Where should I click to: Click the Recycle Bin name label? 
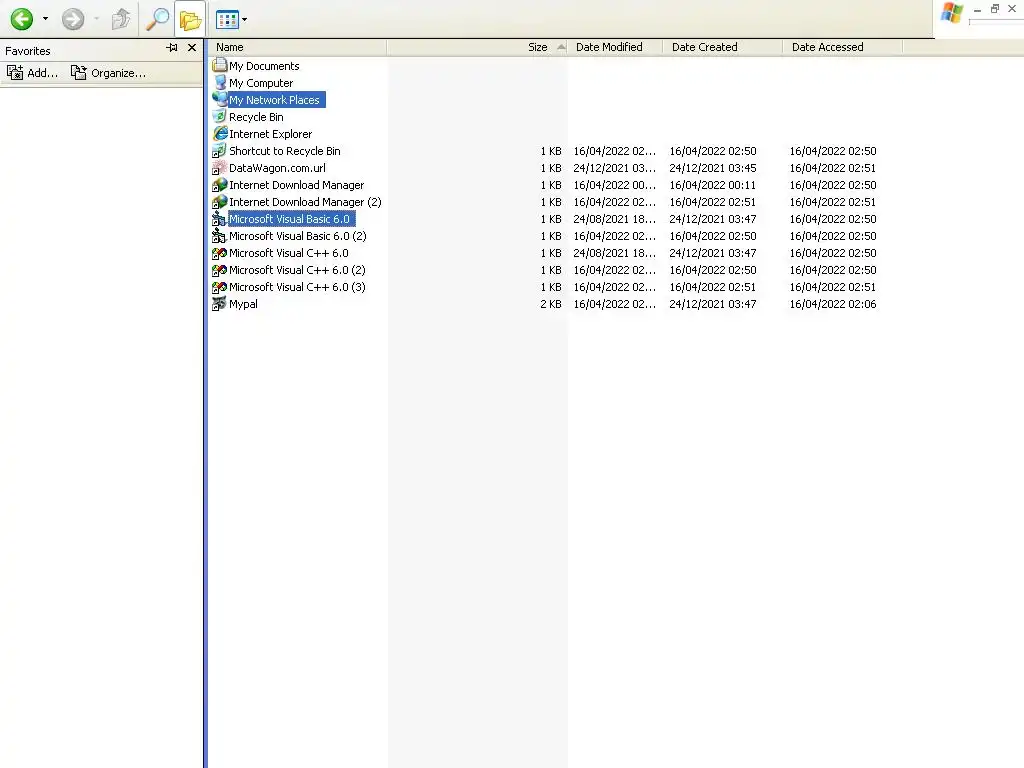[x=256, y=117]
